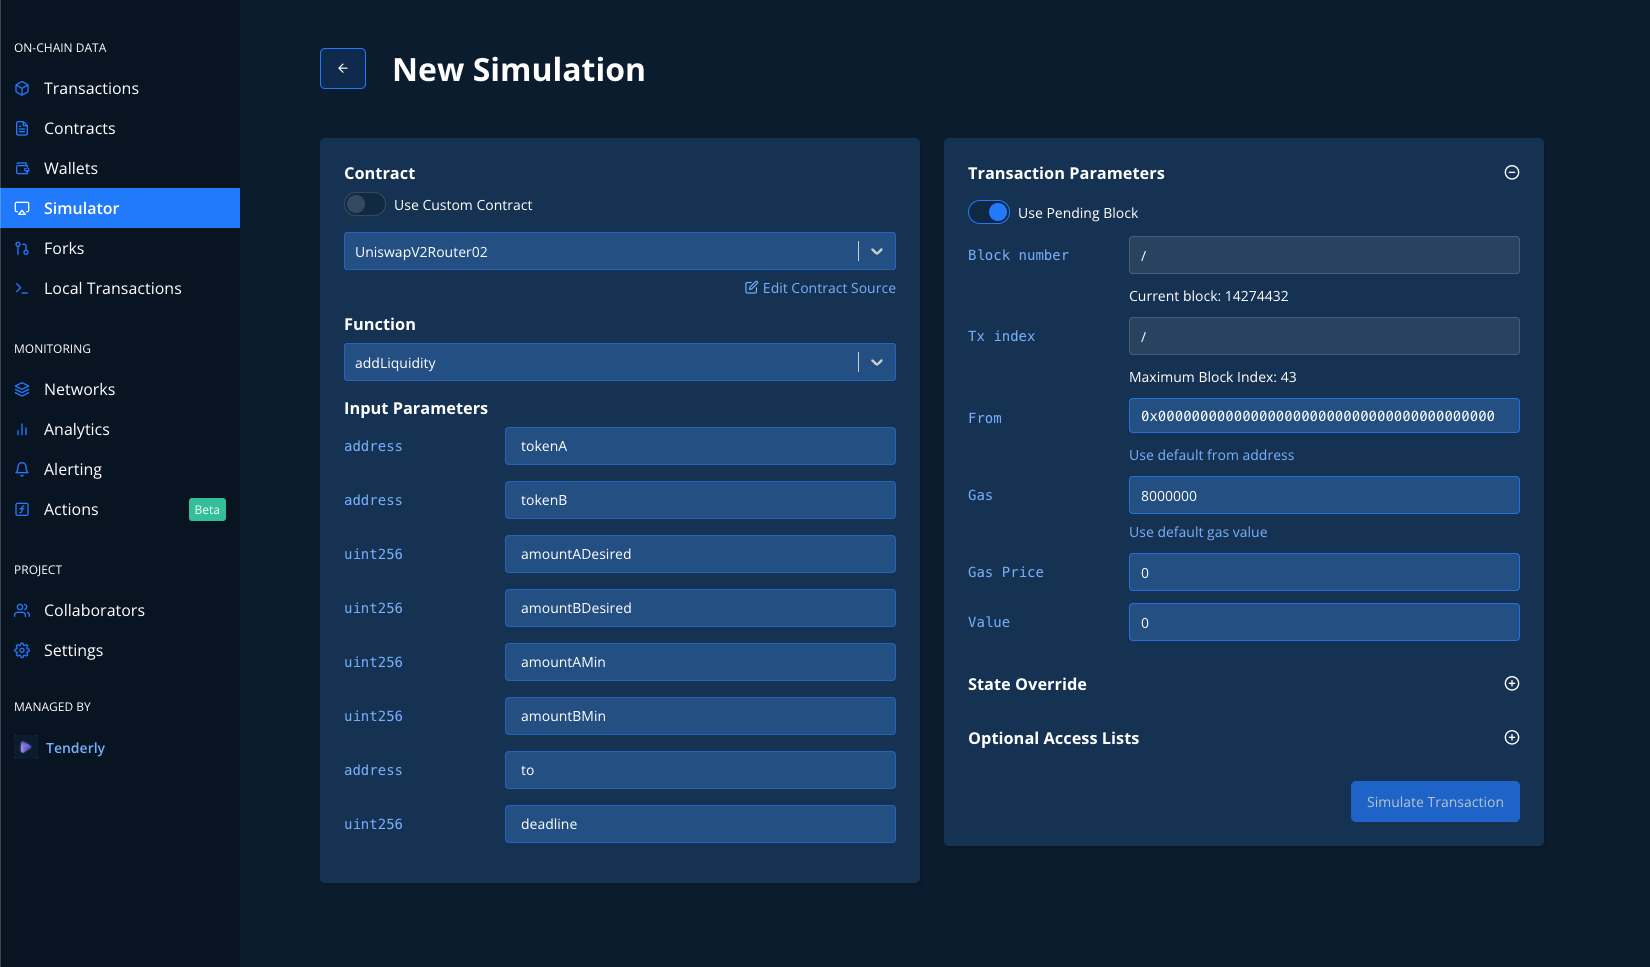
Task: Click the back arrow button
Action: [343, 69]
